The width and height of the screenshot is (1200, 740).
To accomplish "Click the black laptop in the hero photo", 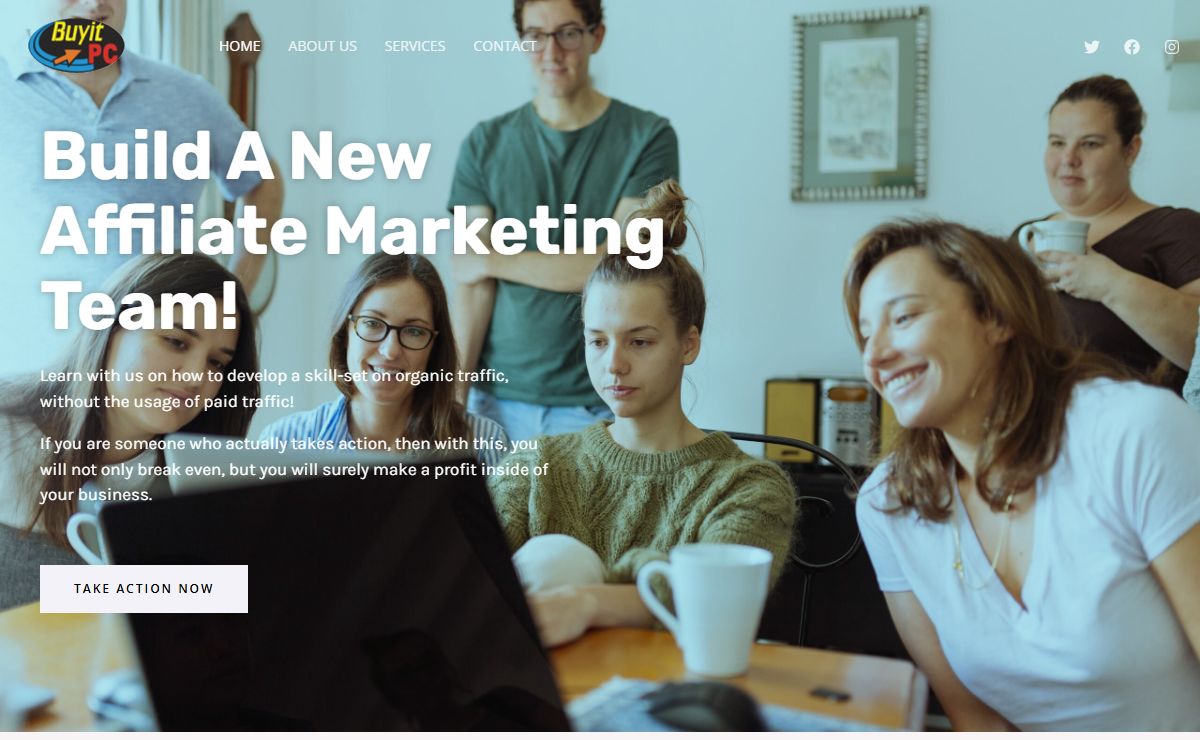I will pos(335,608).
